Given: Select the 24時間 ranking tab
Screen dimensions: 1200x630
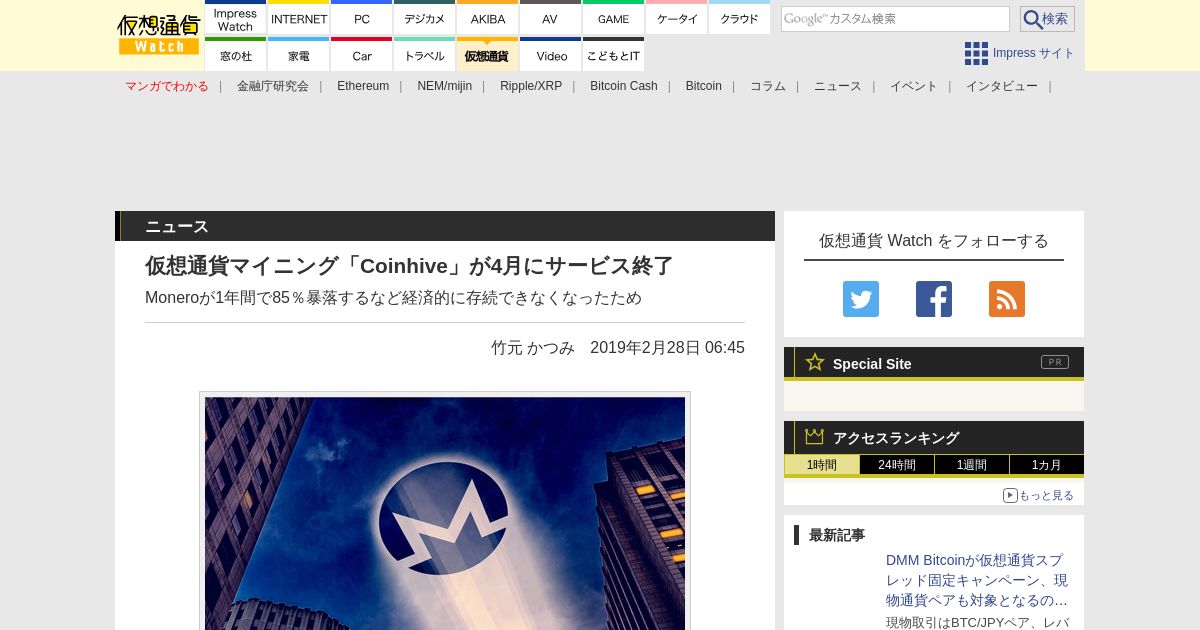Looking at the screenshot, I should (x=897, y=465).
